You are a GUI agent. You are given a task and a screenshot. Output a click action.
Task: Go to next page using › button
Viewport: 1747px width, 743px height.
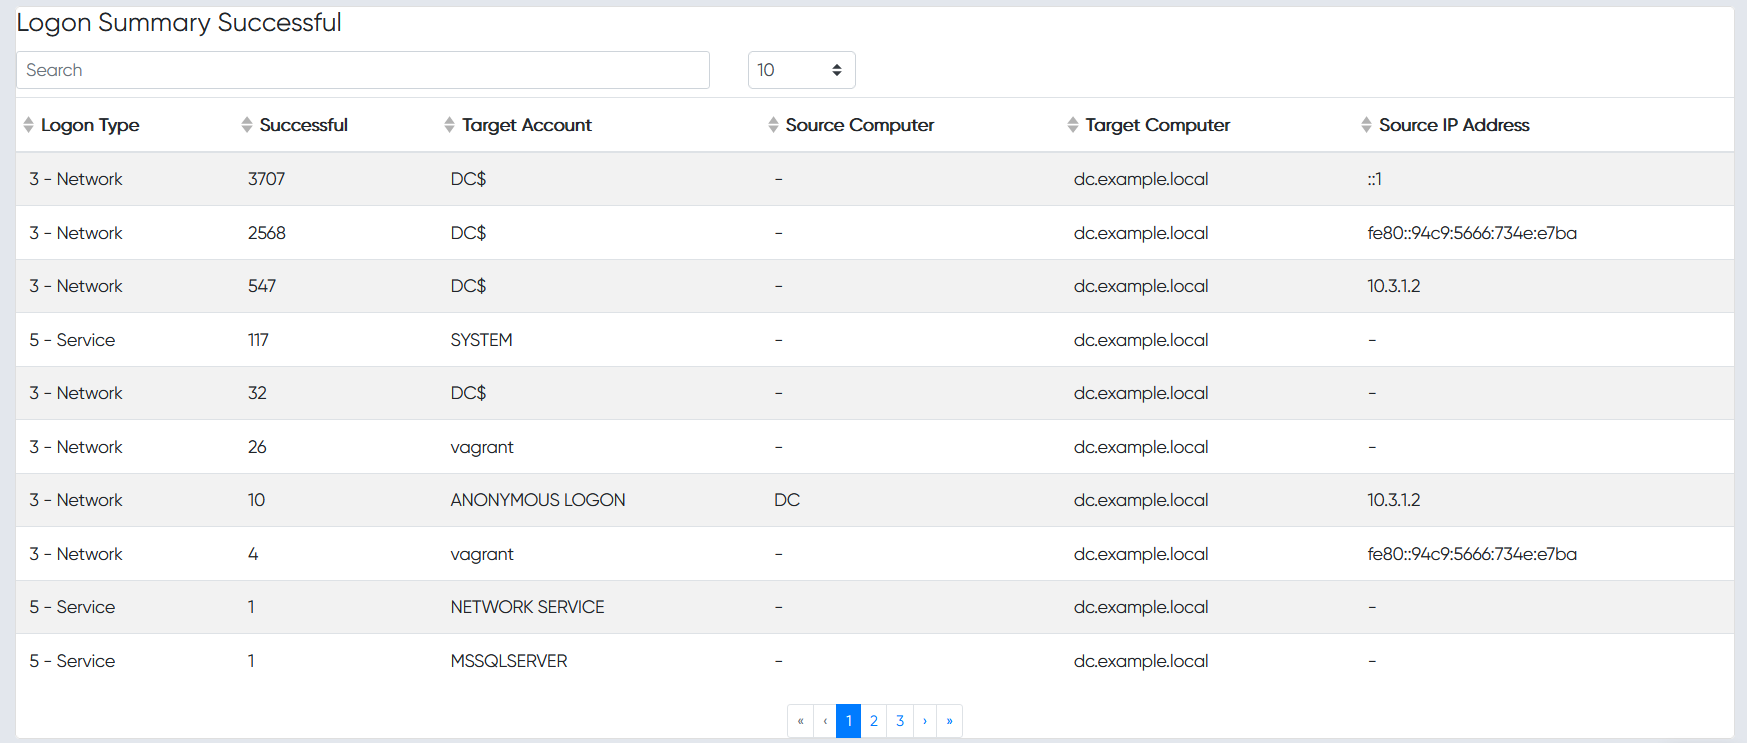(x=925, y=721)
